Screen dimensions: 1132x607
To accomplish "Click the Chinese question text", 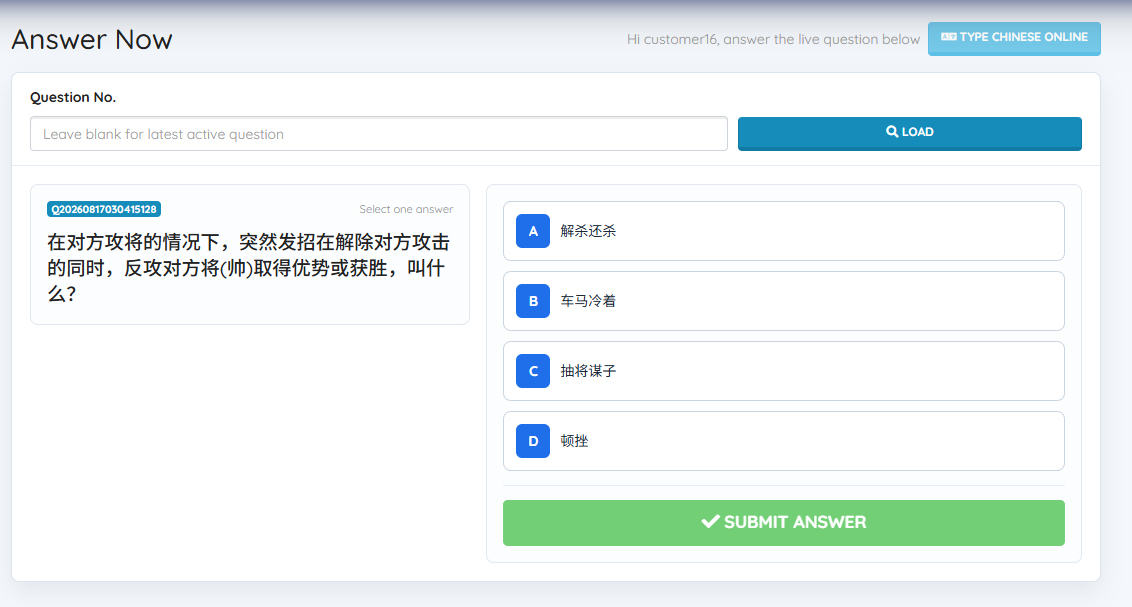I will [x=248, y=268].
